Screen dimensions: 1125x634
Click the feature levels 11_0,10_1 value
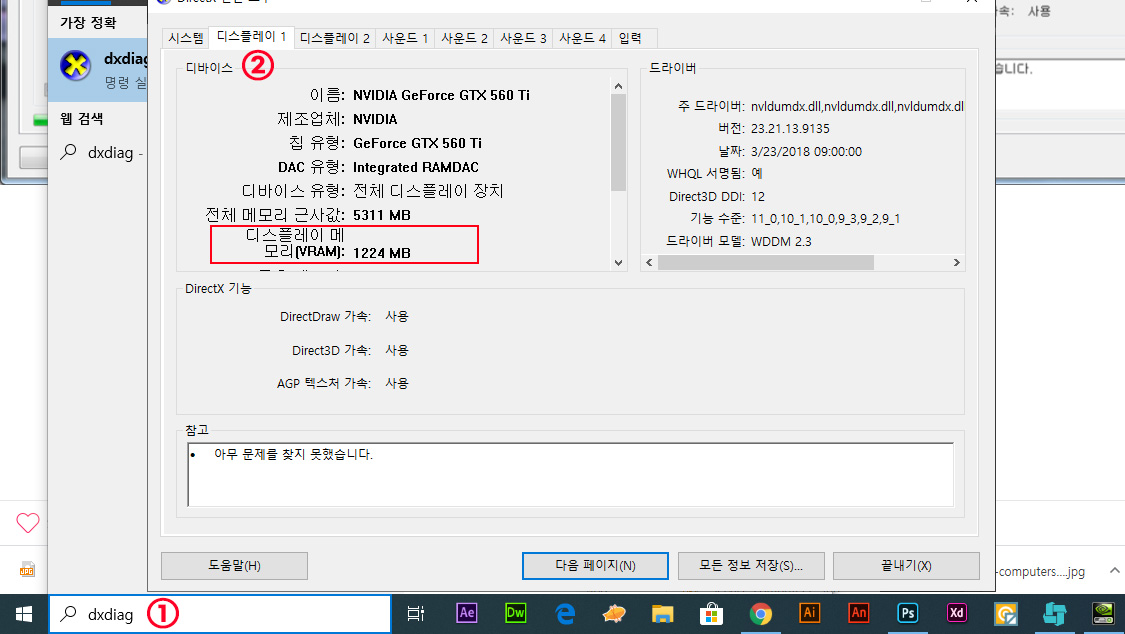click(x=825, y=219)
